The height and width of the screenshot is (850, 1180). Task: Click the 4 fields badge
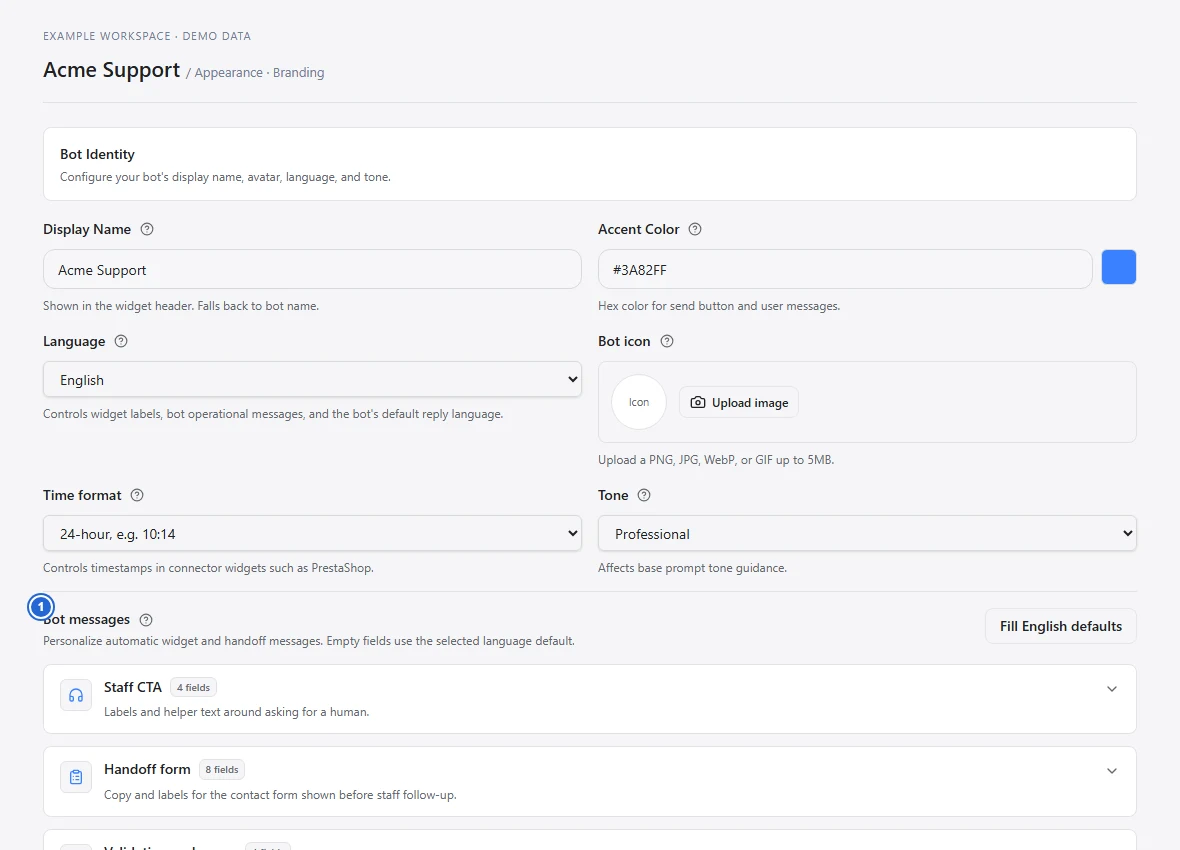[193, 687]
